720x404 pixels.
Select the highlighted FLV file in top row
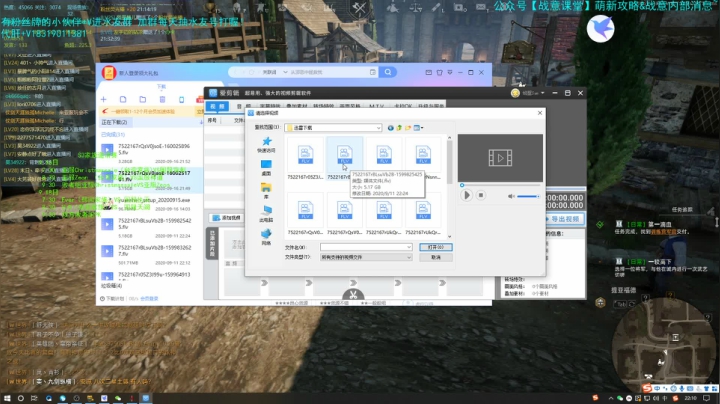click(344, 158)
